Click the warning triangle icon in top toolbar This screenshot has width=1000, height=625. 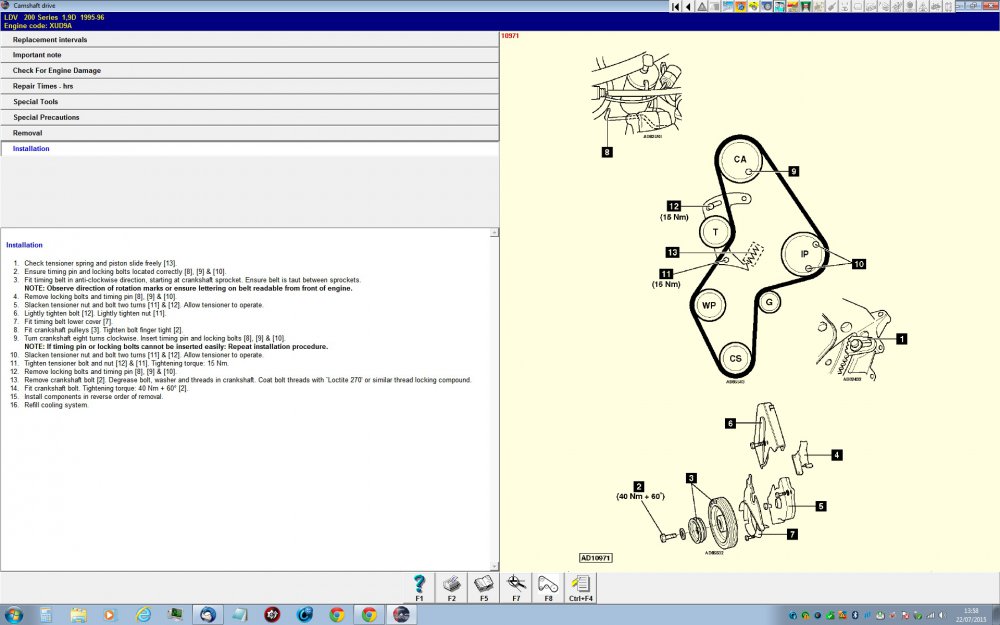click(x=702, y=7)
